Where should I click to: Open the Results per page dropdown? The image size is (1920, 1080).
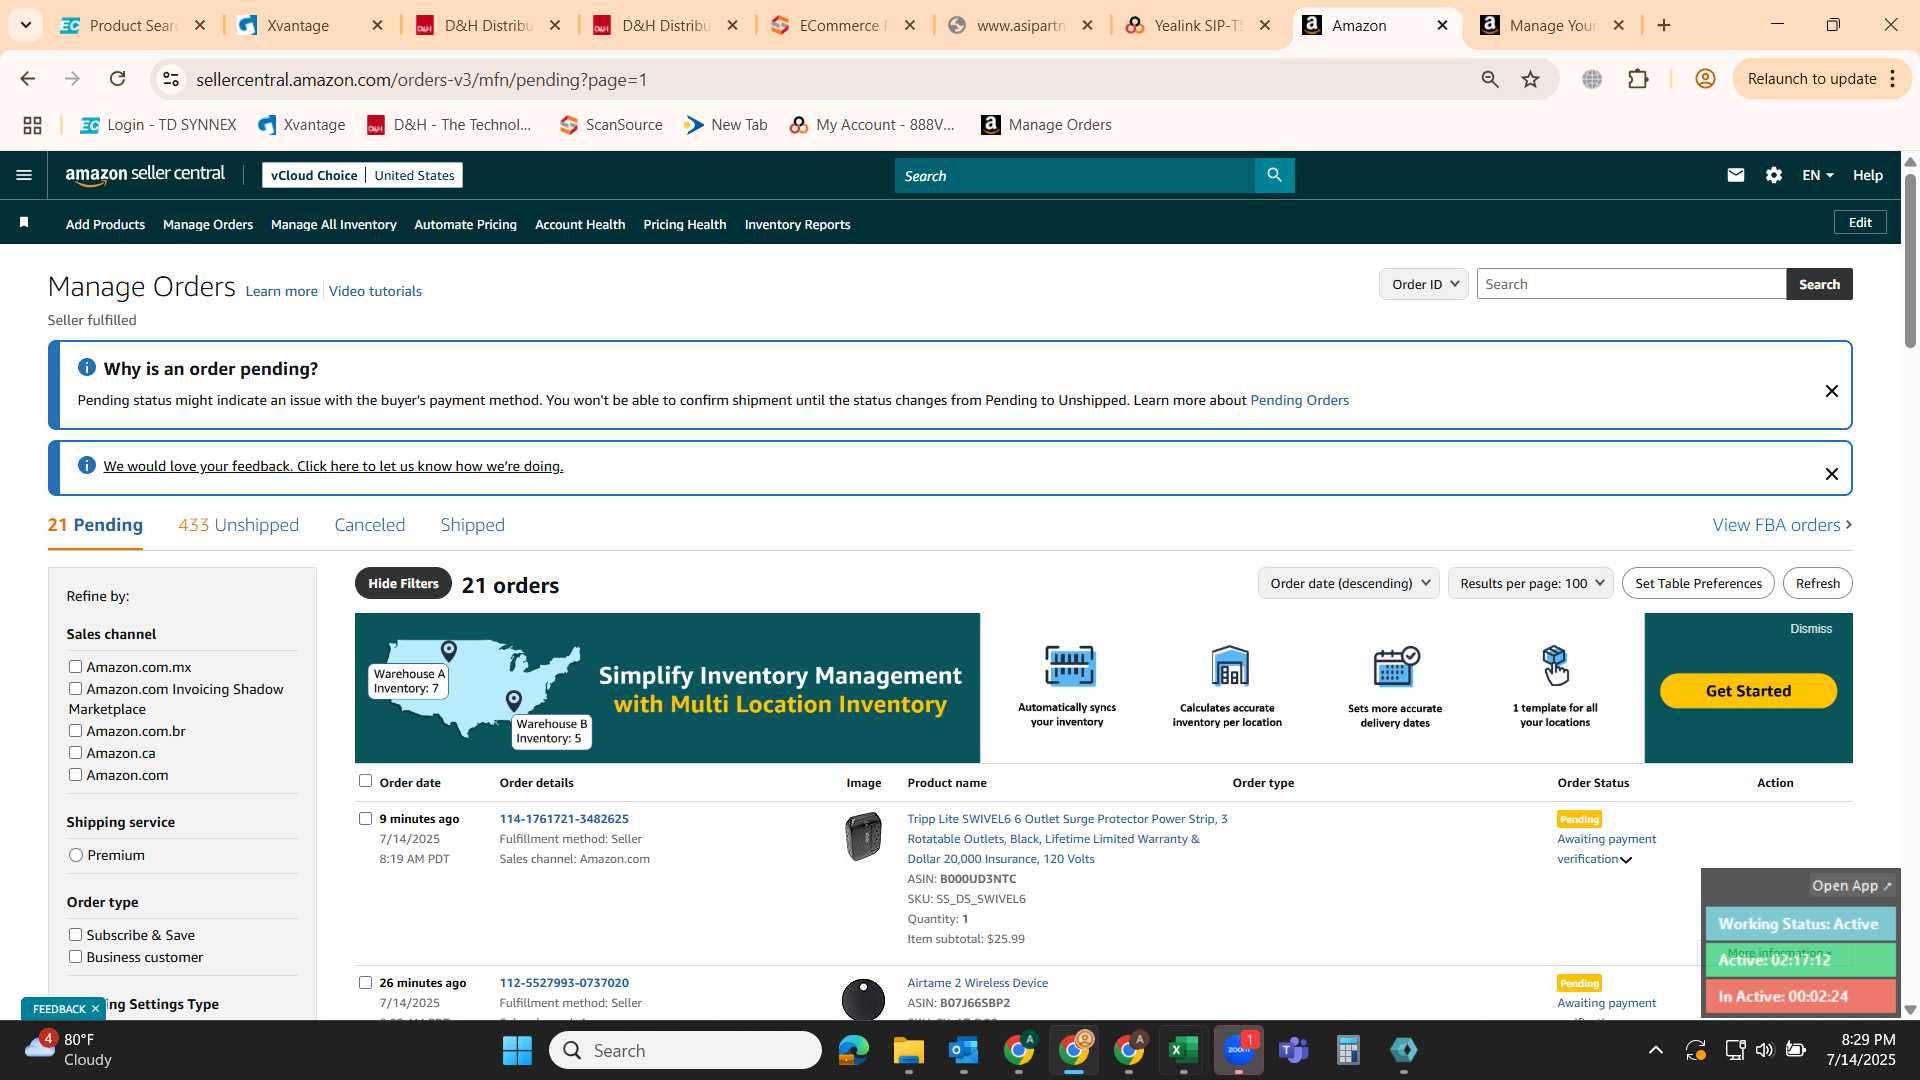[x=1530, y=583]
